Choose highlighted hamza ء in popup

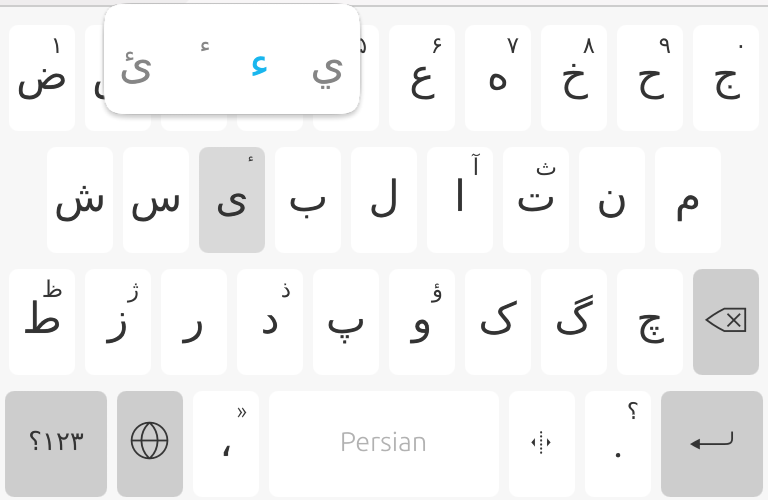[259, 65]
